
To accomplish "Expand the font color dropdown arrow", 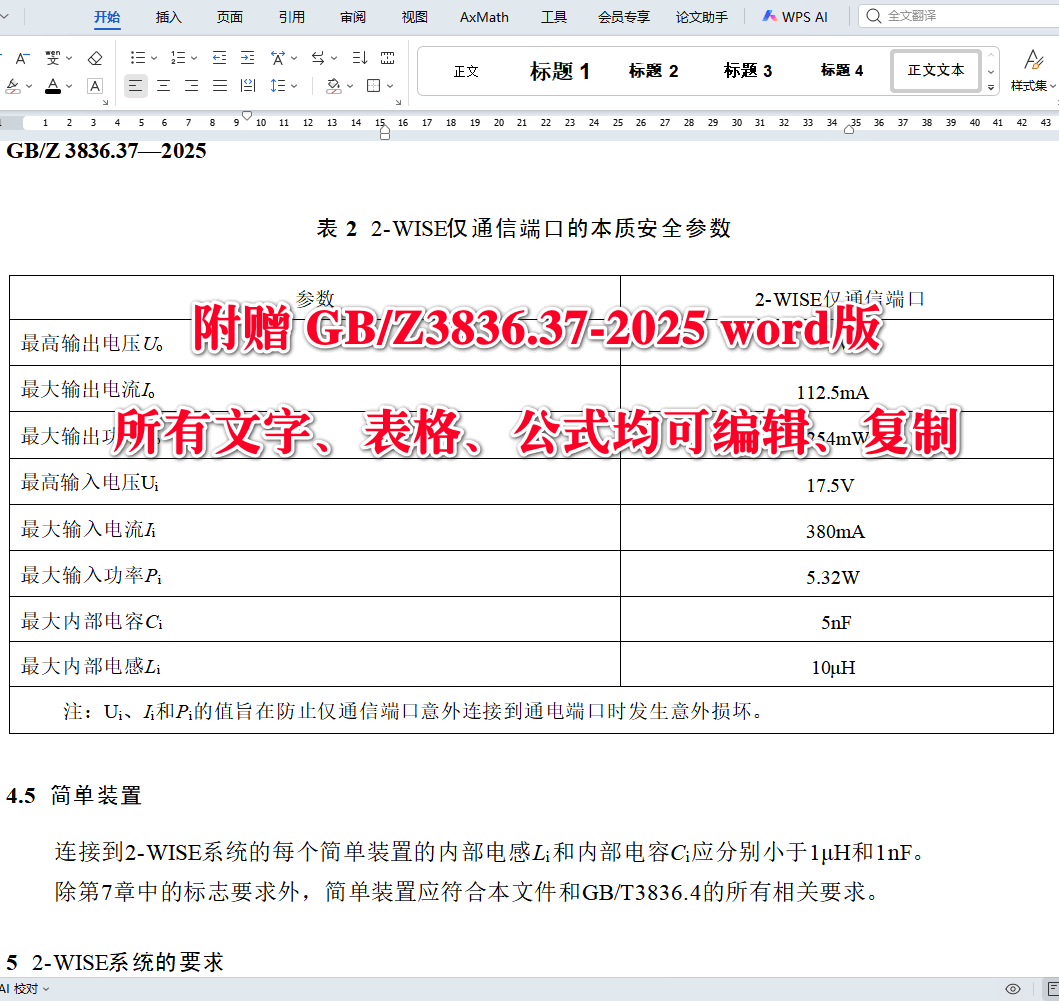I will click(69, 86).
